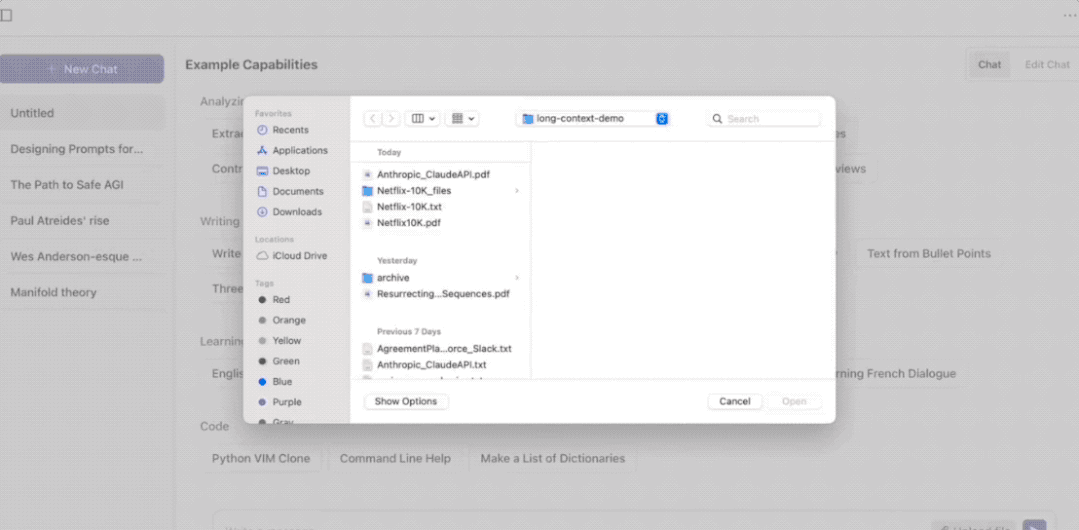Start a New Chat in the sidebar
Screen dimensions: 1079x530
click(x=82, y=69)
